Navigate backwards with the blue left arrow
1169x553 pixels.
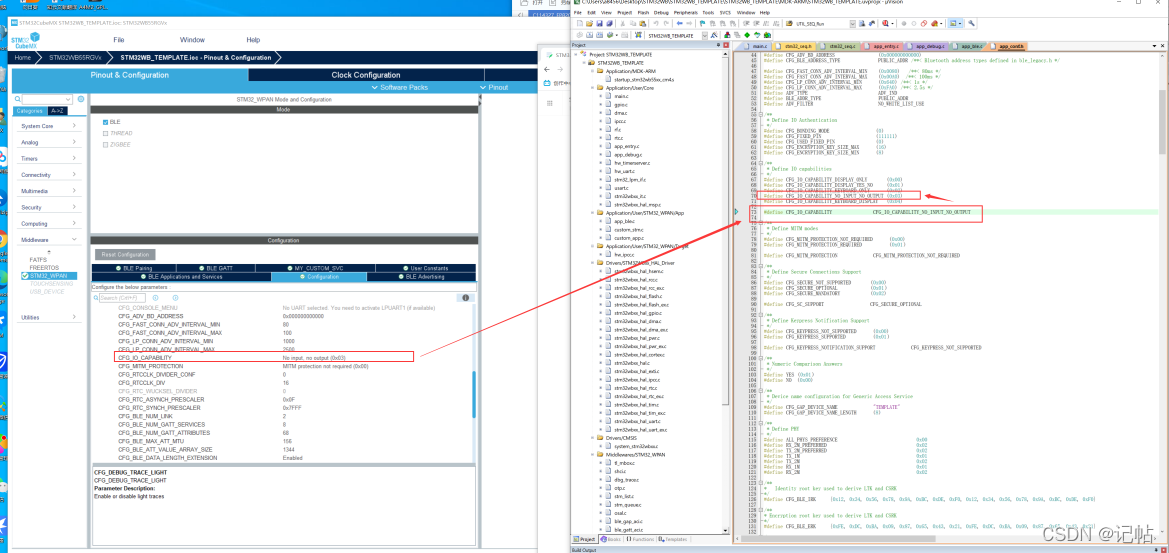tap(679, 24)
